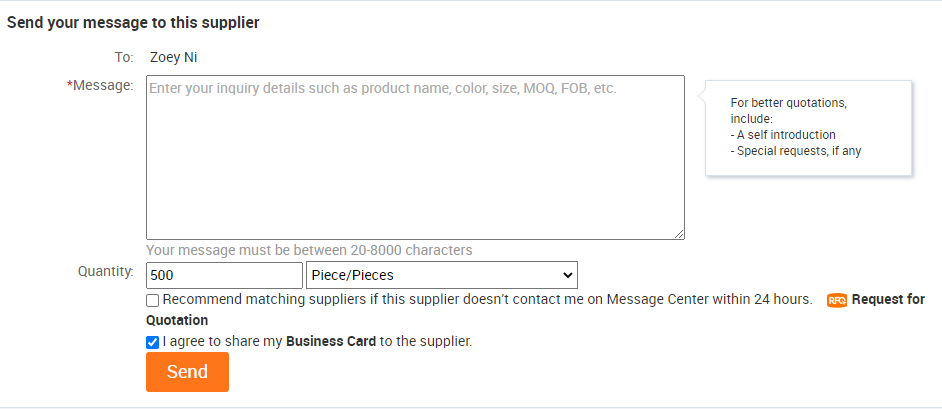Click the 'I agree to share my' label text

[223, 341]
